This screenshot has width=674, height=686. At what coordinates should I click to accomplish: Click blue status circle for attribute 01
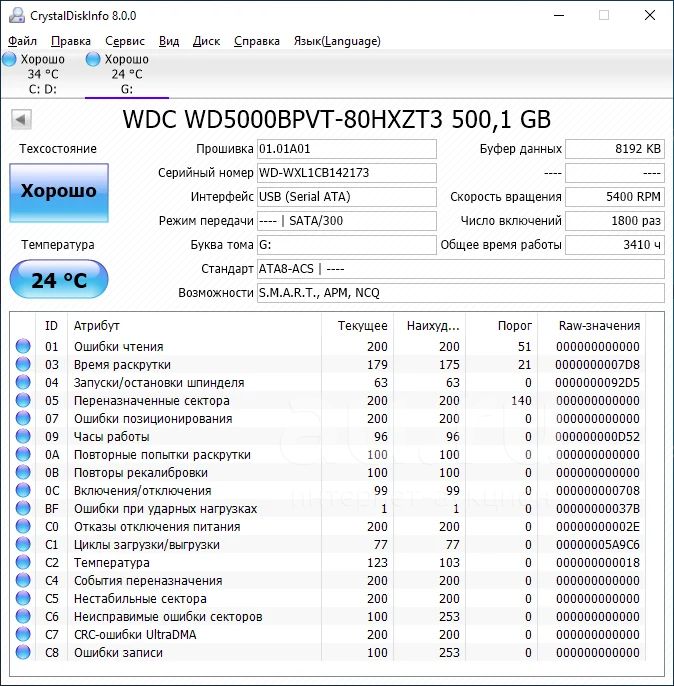(23, 346)
